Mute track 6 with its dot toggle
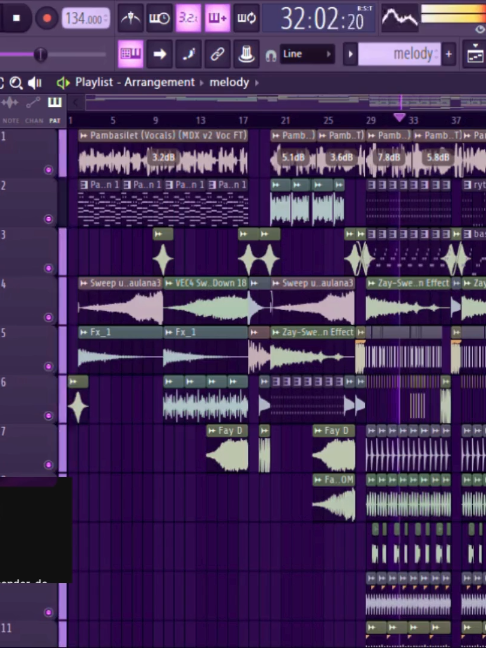Image resolution: width=486 pixels, height=648 pixels. (49, 415)
